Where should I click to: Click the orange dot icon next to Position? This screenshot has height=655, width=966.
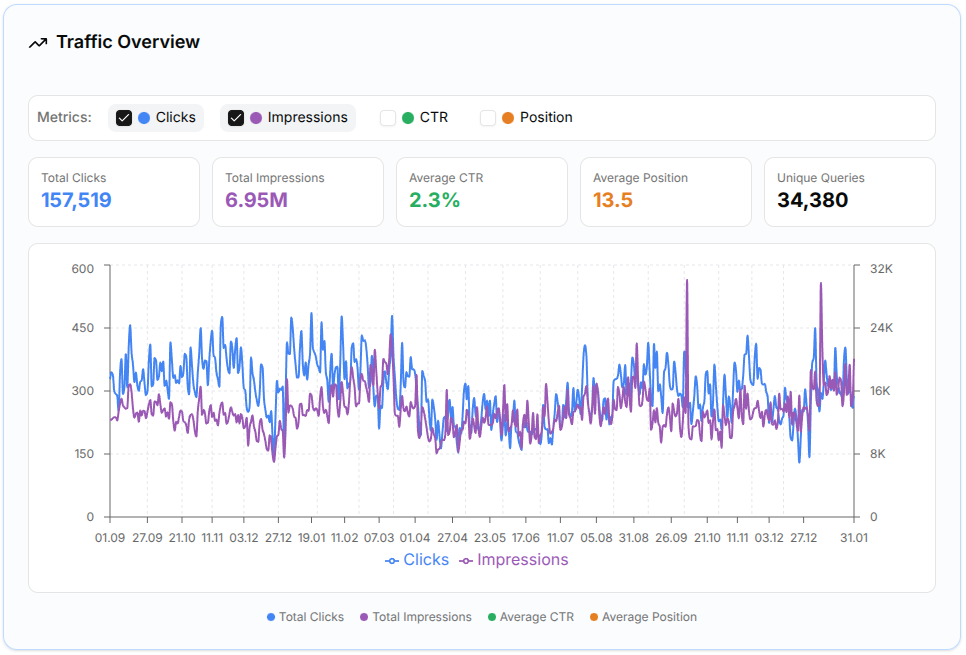pos(508,117)
